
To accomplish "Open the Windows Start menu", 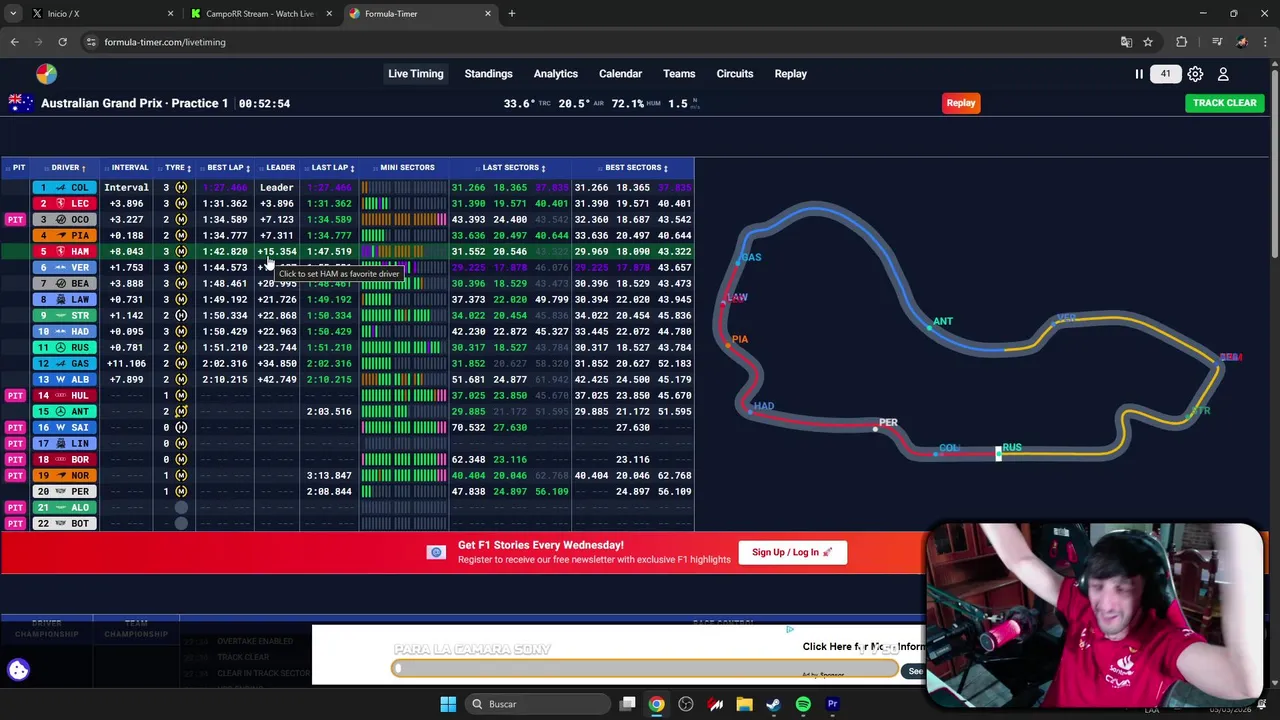I will click(x=448, y=704).
